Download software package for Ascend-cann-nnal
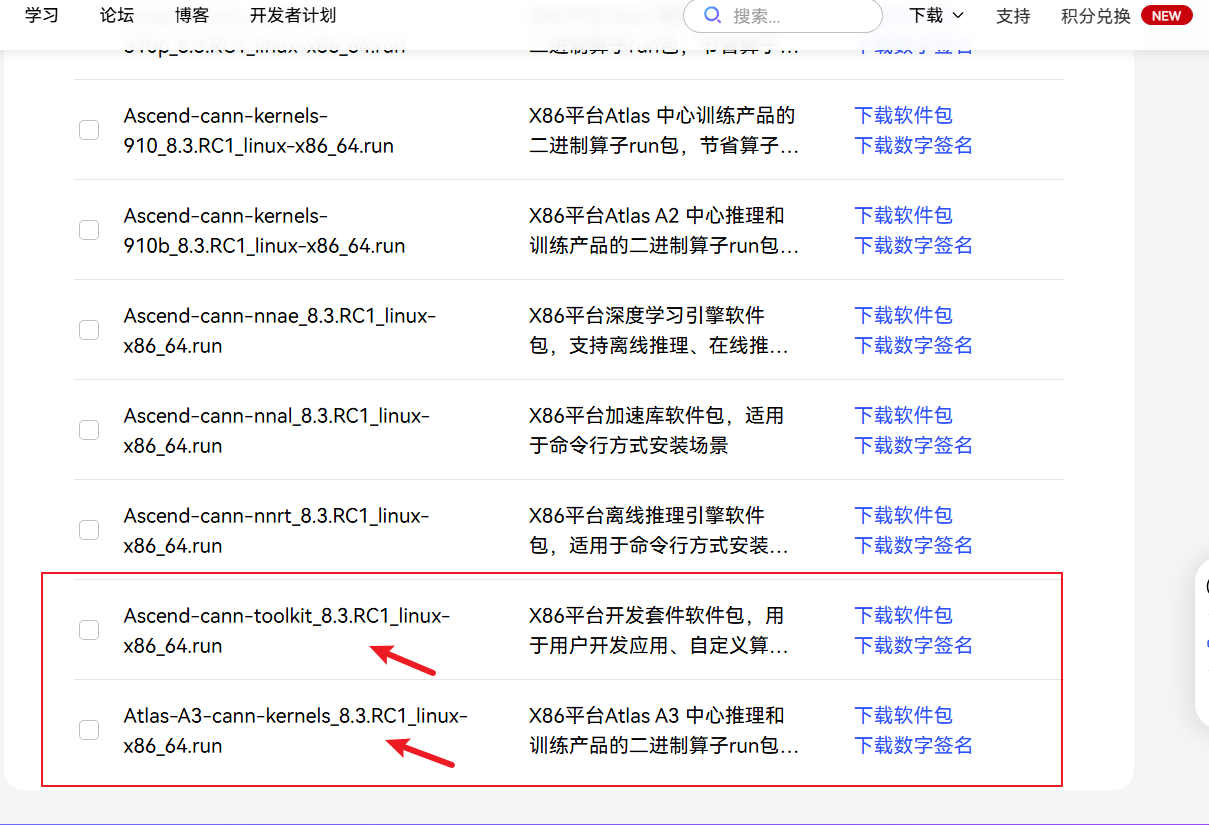 click(903, 415)
